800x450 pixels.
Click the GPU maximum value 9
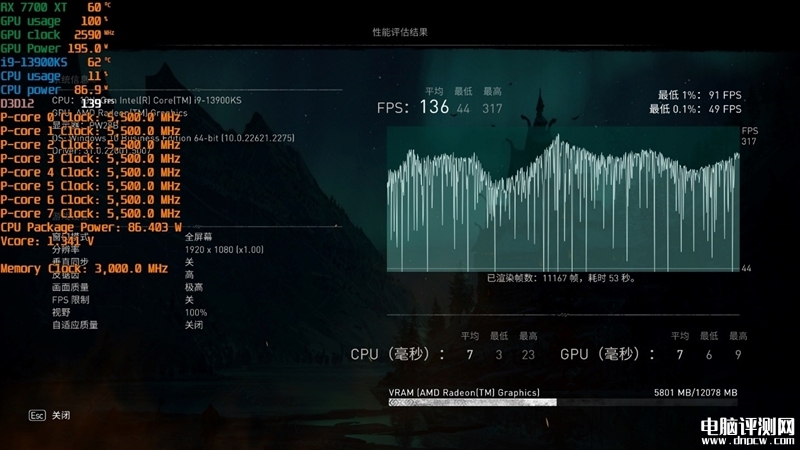pos(738,355)
